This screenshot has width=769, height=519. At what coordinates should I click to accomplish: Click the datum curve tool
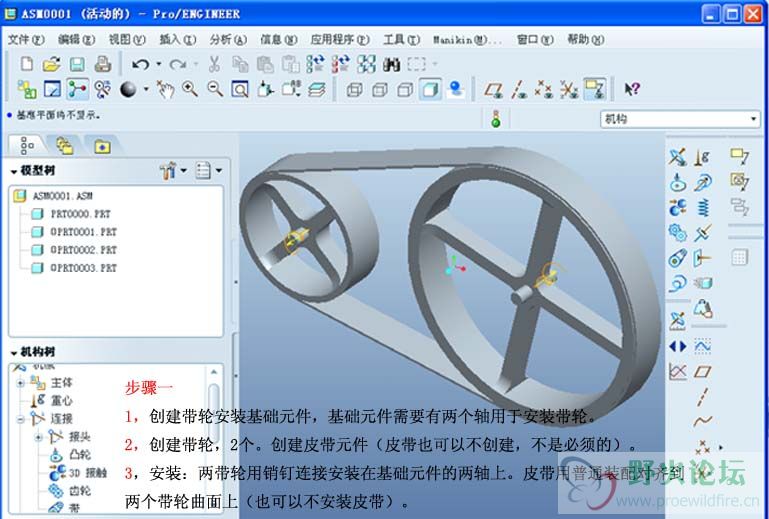tap(702, 420)
